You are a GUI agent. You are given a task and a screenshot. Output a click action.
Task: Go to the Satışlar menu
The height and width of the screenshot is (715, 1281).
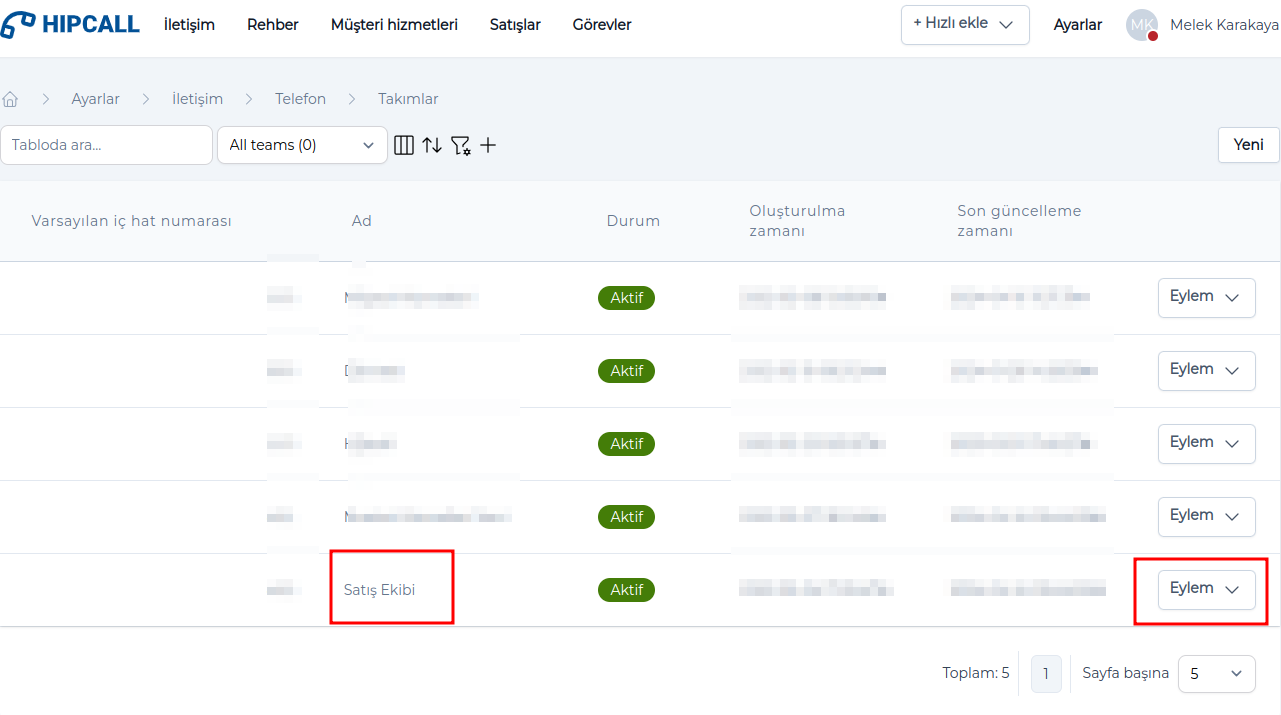(515, 25)
